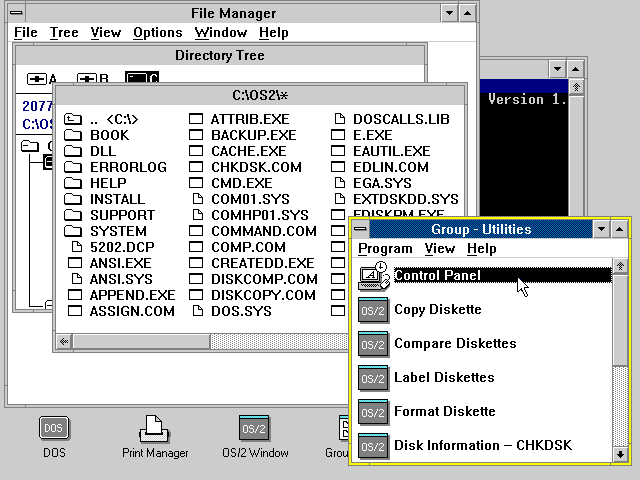The image size is (640, 480).
Task: Open the Group - Utilities control menu box
Action: pyautogui.click(x=360, y=229)
